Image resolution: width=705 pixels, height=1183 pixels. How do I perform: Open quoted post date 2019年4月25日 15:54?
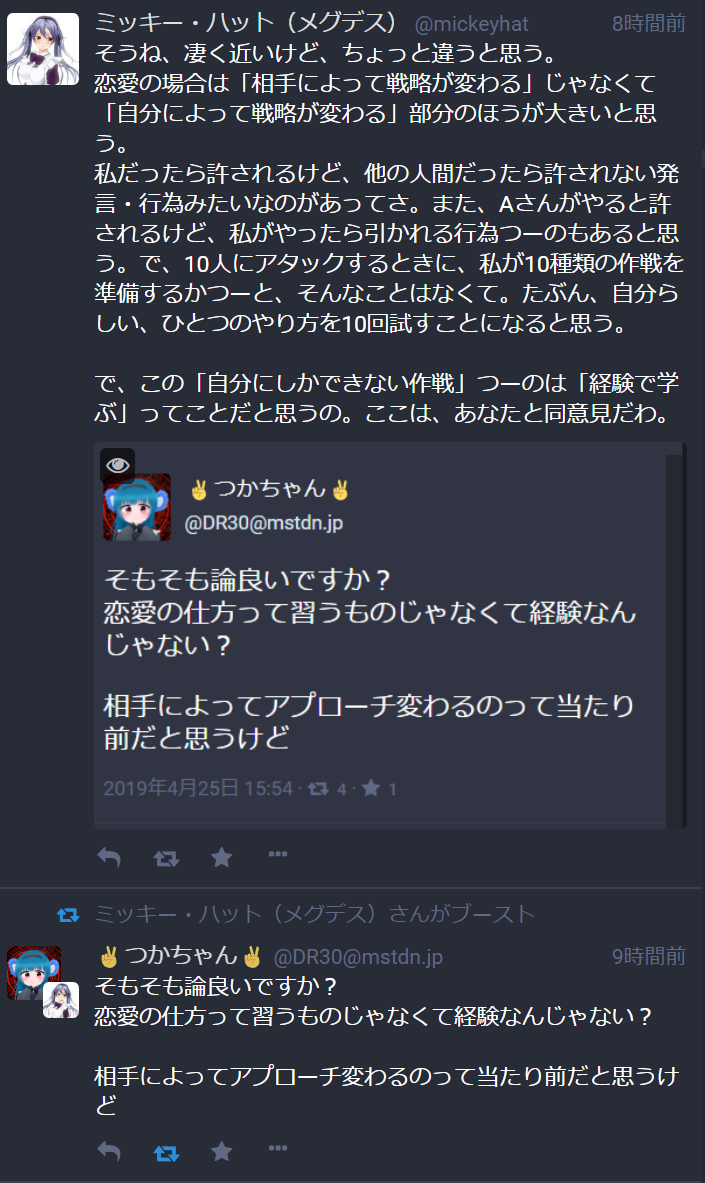[198, 788]
